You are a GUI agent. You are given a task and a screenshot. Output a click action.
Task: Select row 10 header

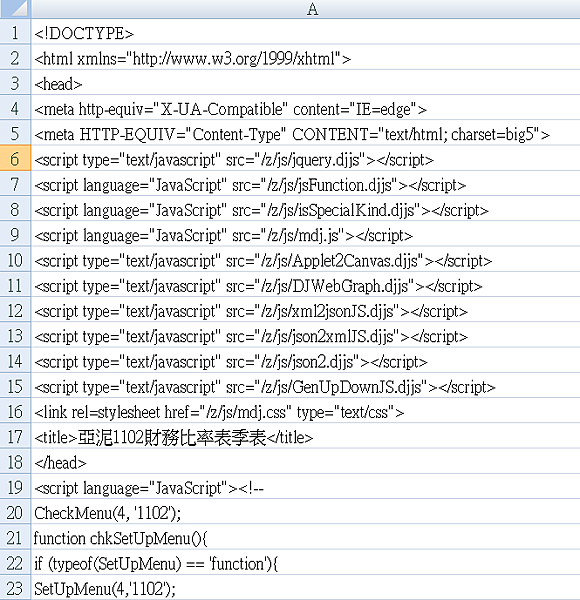point(15,259)
